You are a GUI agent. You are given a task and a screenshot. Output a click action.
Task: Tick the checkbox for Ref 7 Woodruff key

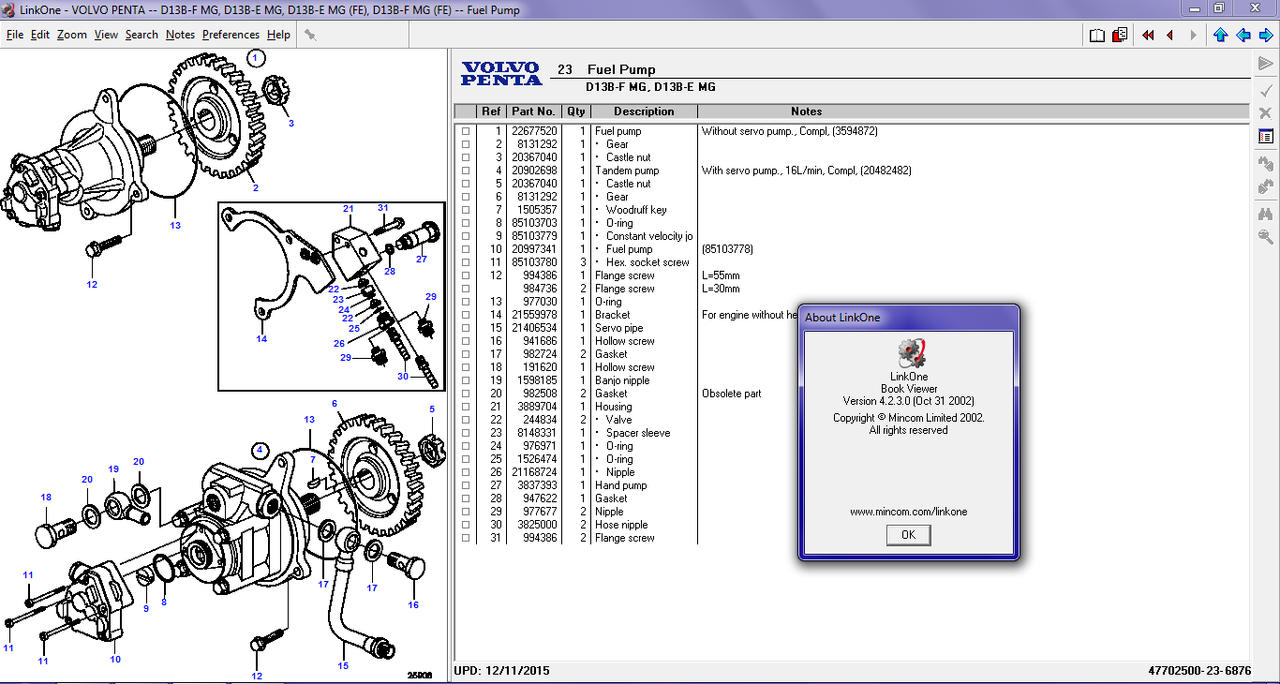tap(465, 210)
